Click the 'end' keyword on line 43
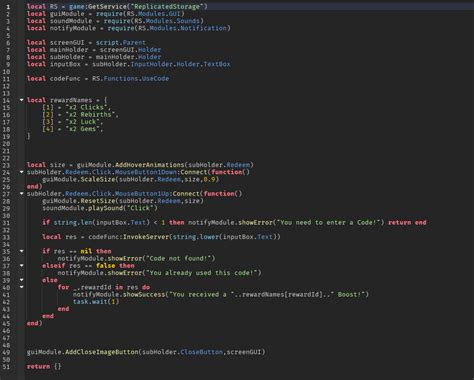Image resolution: width=474 pixels, height=380 pixels. point(63,309)
